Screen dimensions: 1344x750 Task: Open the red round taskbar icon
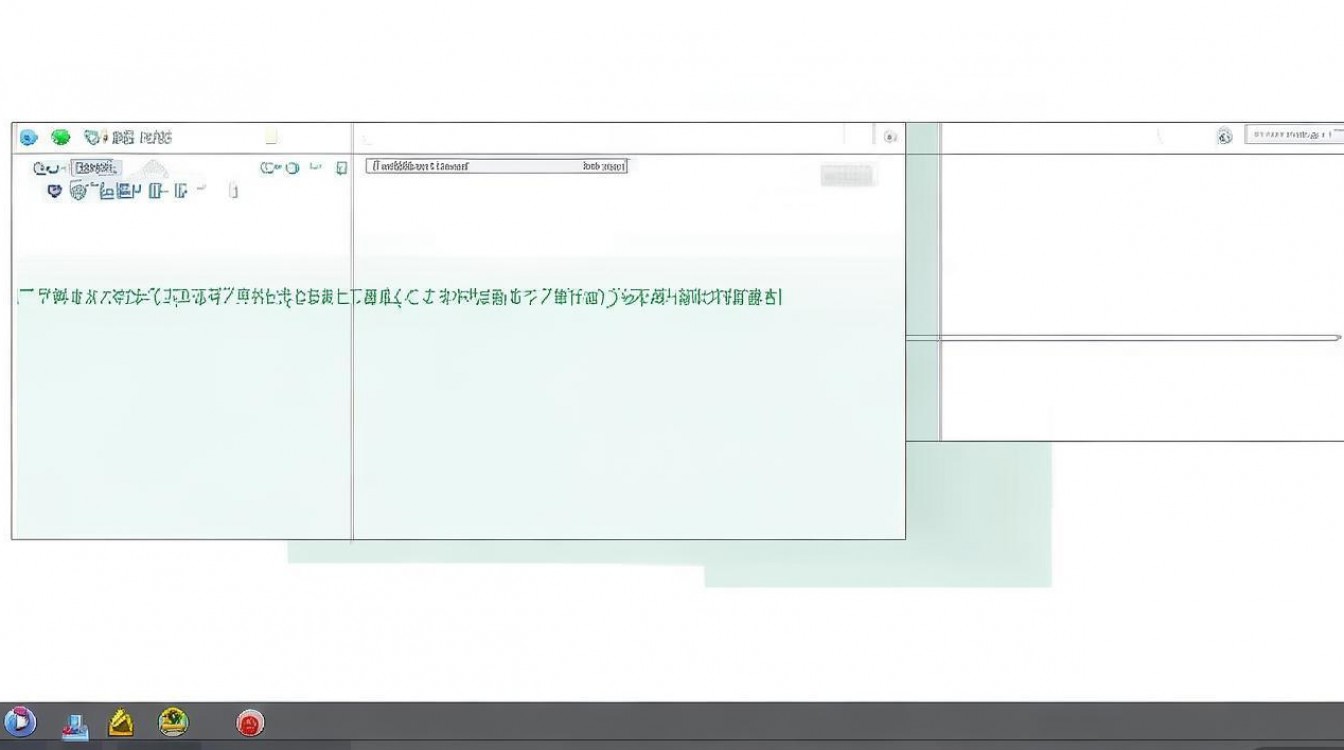pyautogui.click(x=250, y=723)
